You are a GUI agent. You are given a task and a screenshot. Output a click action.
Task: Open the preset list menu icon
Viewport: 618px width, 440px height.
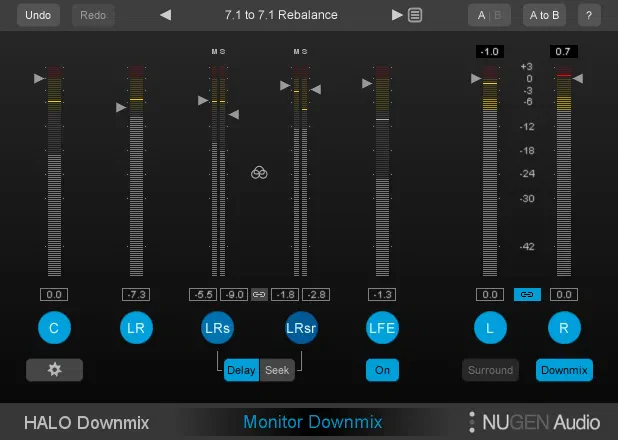pos(415,15)
